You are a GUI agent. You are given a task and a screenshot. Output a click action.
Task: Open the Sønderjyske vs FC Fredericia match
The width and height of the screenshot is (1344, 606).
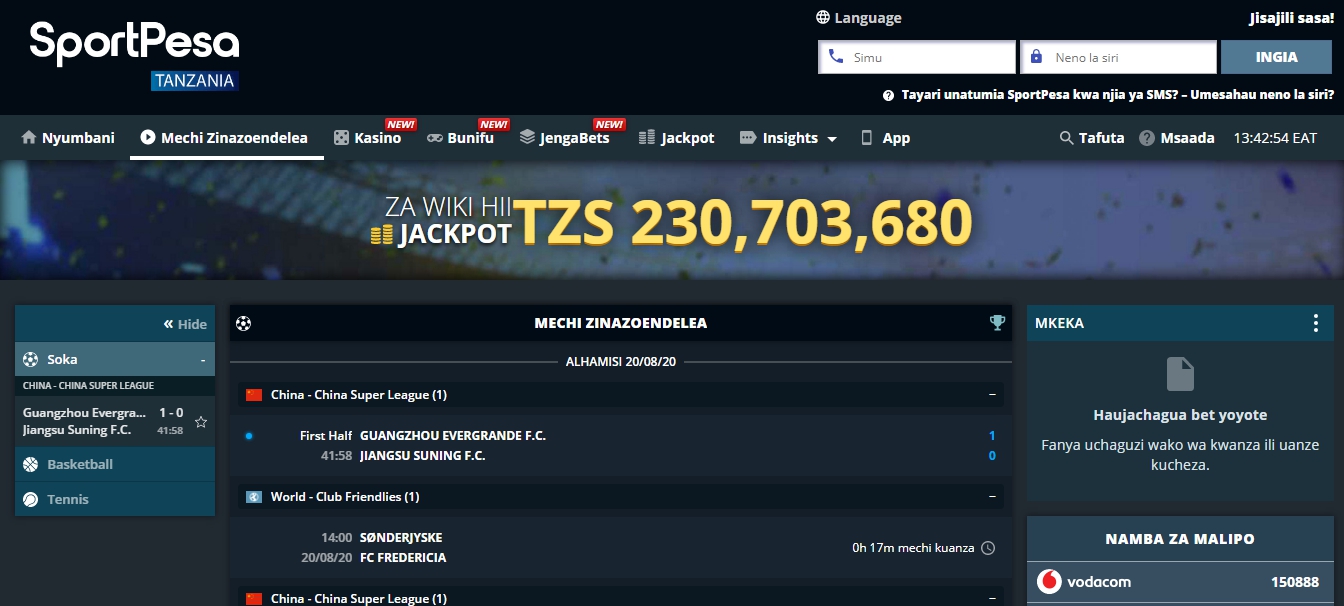coord(620,548)
